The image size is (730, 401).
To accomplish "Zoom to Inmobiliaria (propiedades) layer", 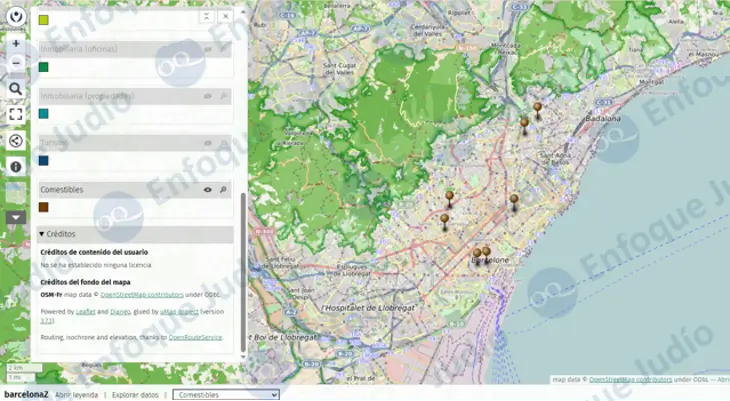I will [223, 96].
